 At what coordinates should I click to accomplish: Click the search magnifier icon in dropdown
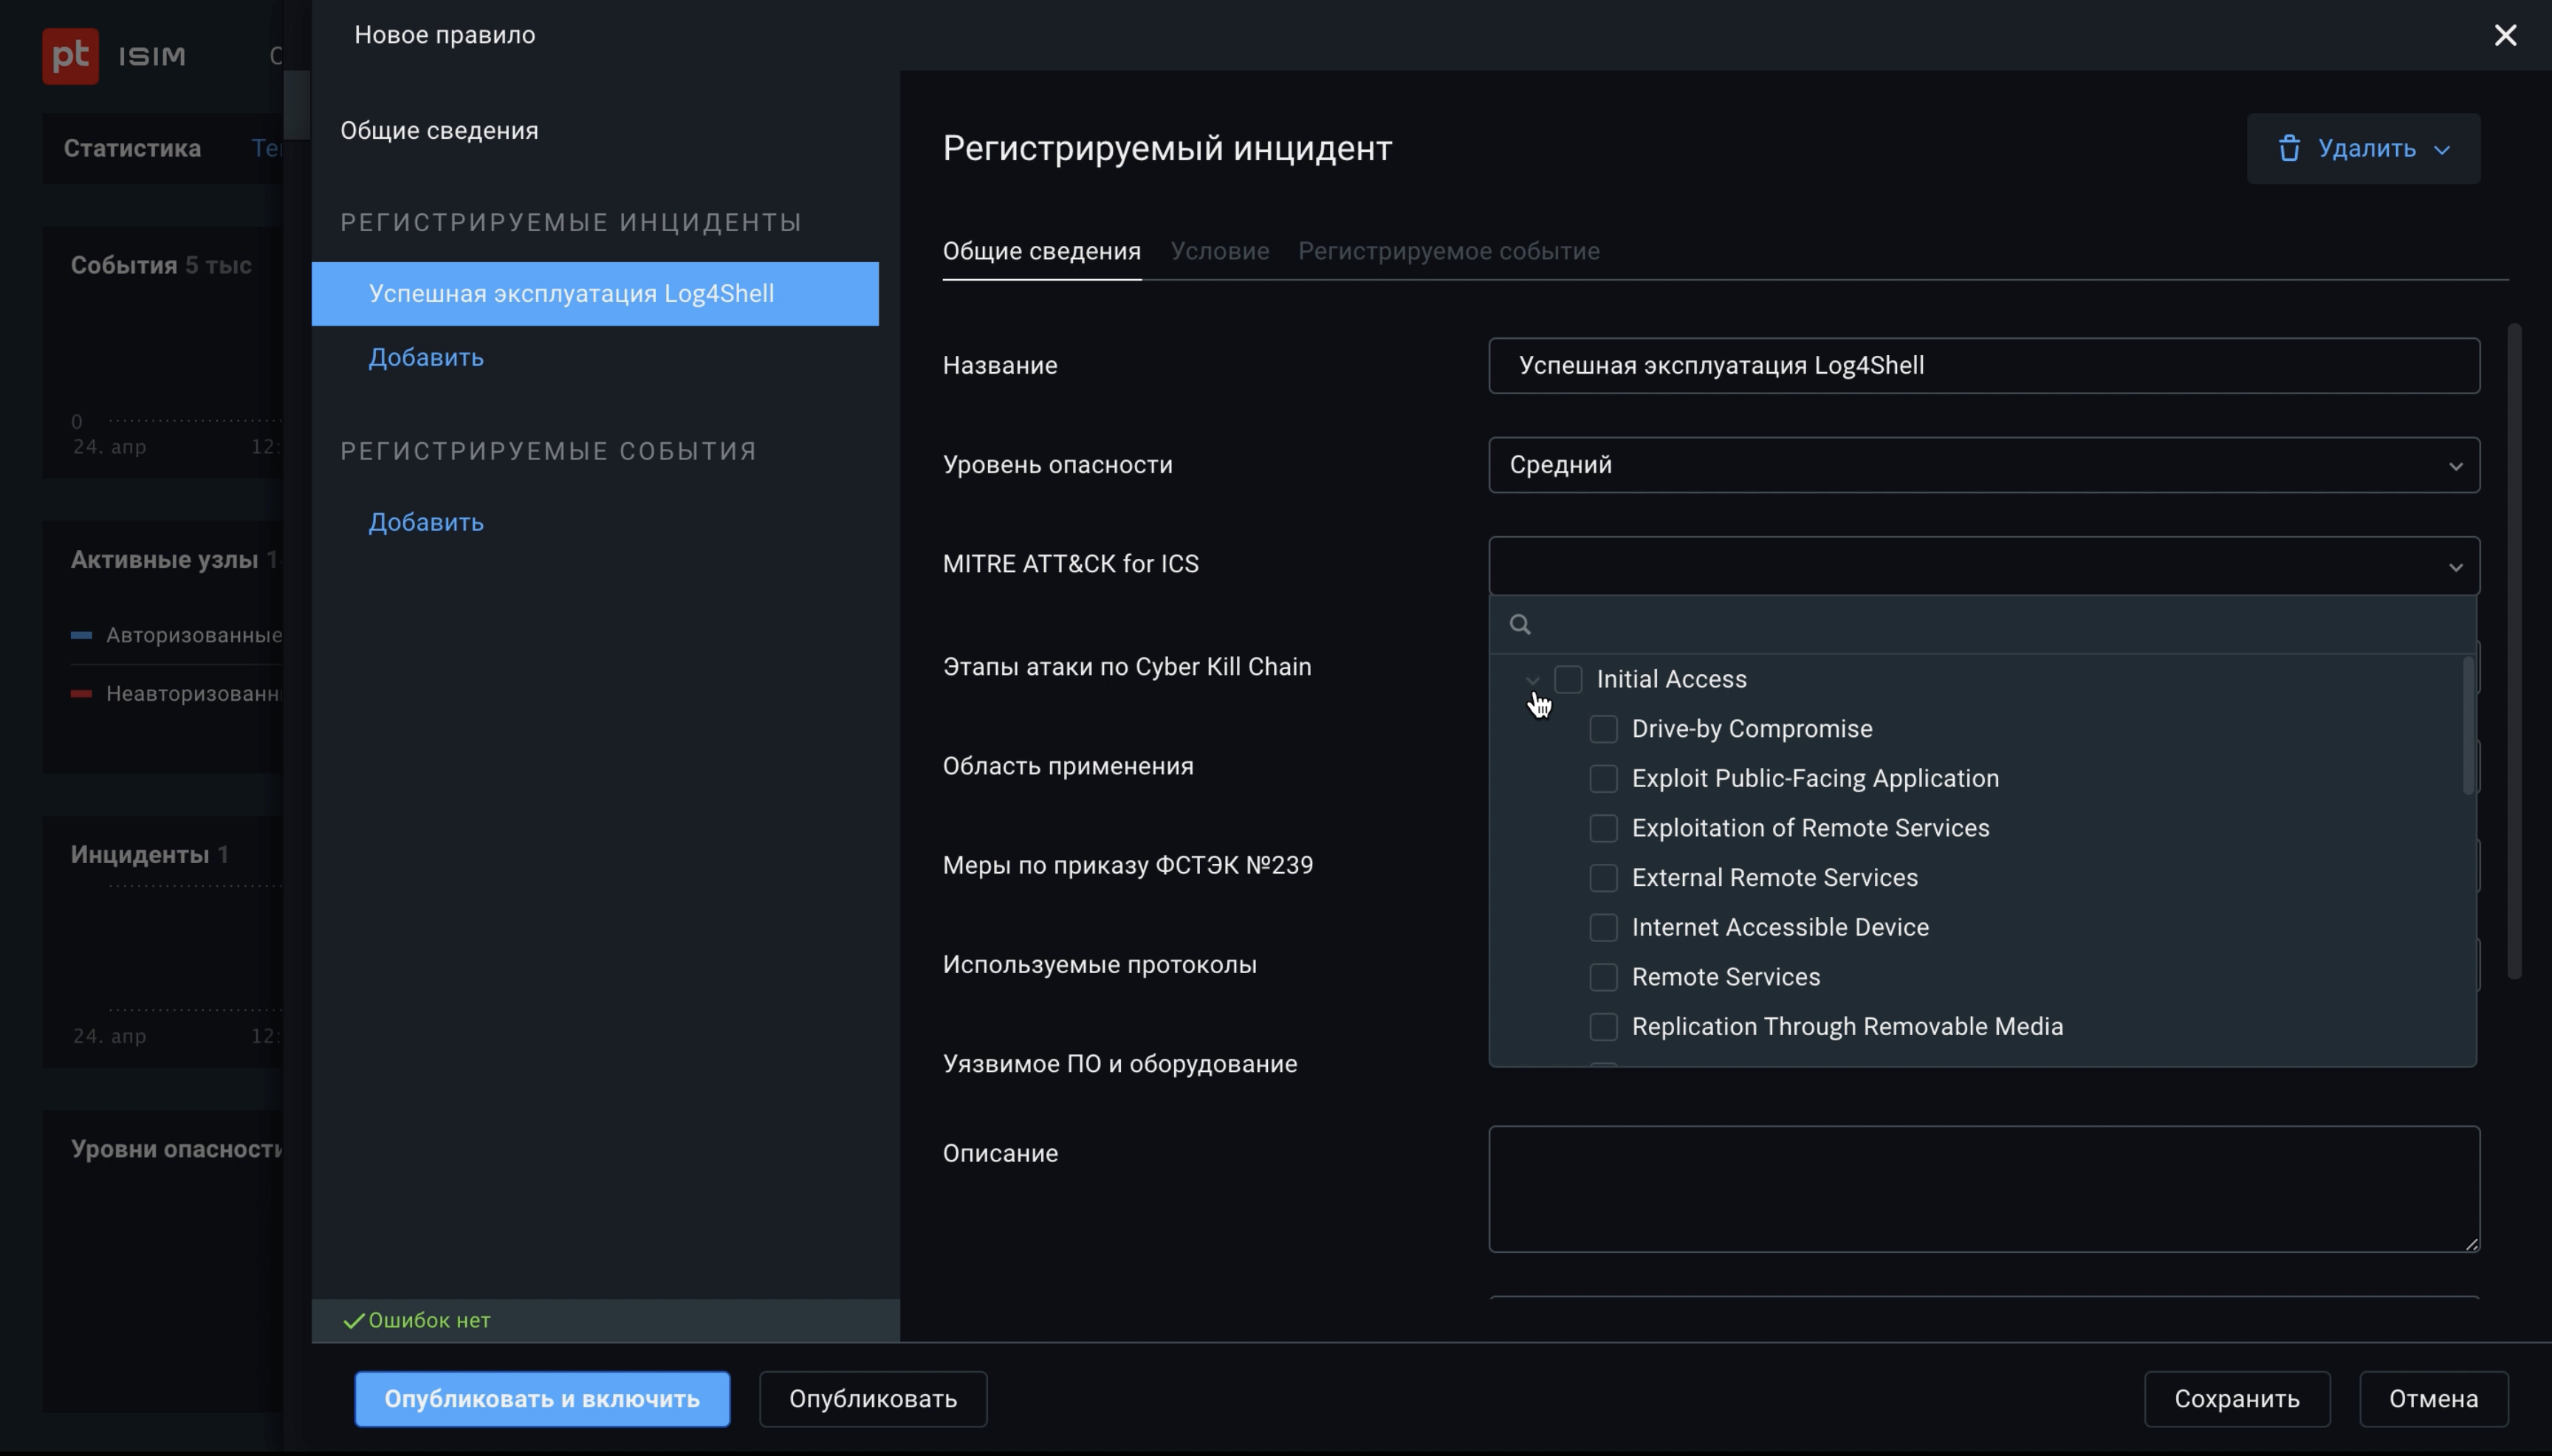(x=1520, y=625)
